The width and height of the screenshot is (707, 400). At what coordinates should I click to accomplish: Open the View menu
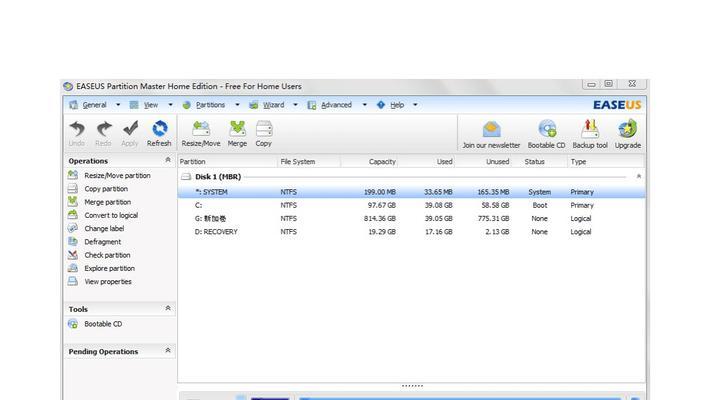click(151, 105)
